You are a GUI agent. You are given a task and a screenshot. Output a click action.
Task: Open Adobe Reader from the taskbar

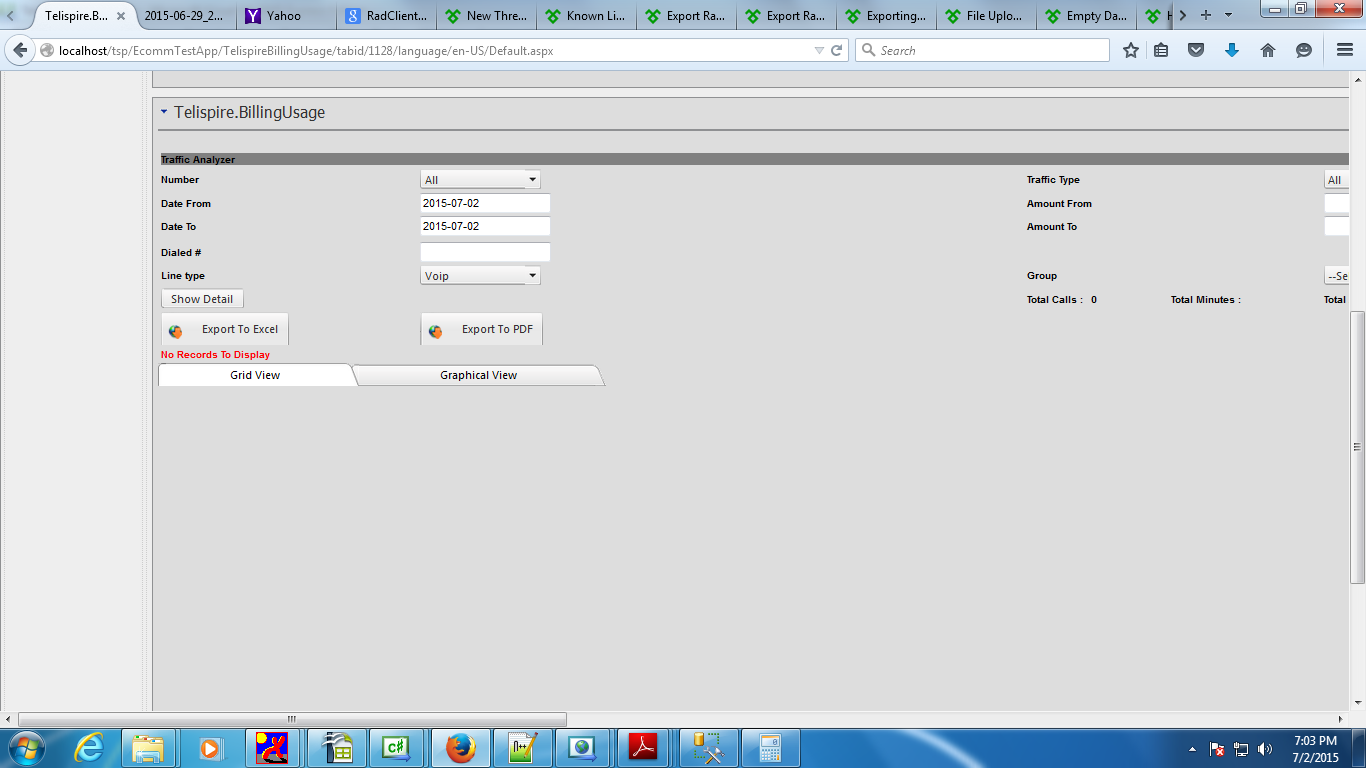[643, 748]
